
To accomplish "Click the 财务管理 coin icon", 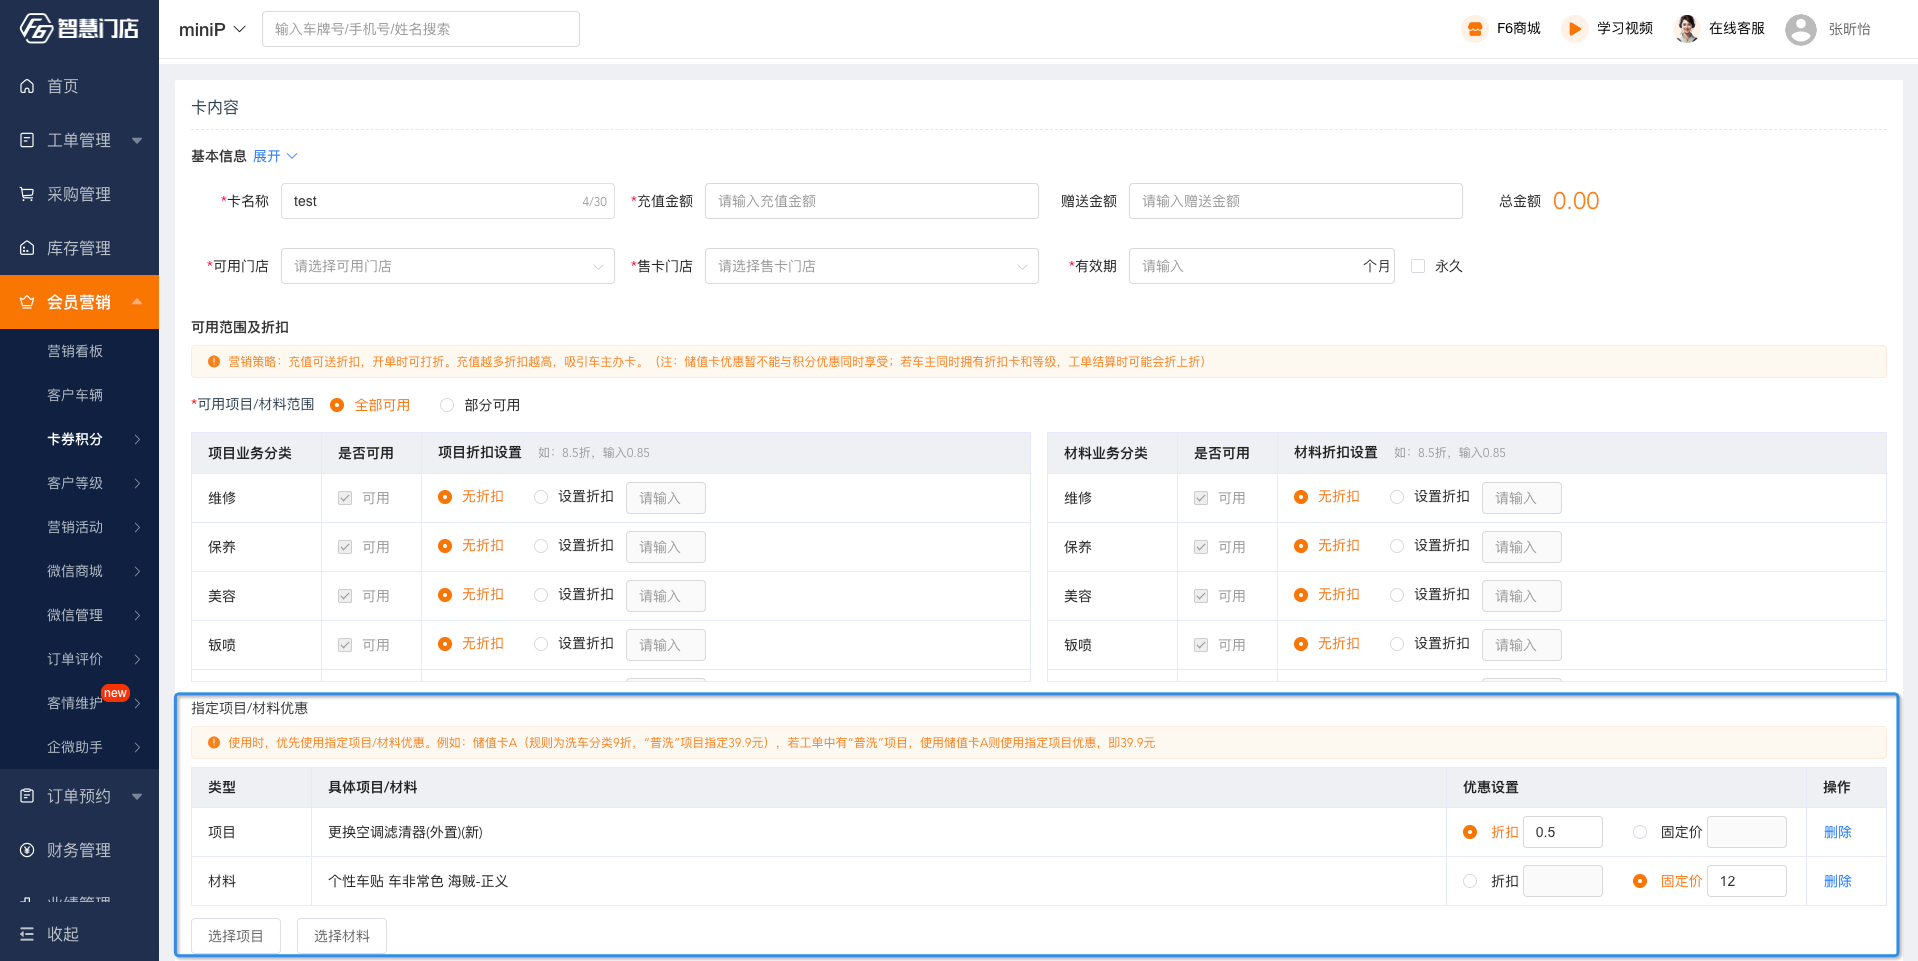I will [27, 850].
